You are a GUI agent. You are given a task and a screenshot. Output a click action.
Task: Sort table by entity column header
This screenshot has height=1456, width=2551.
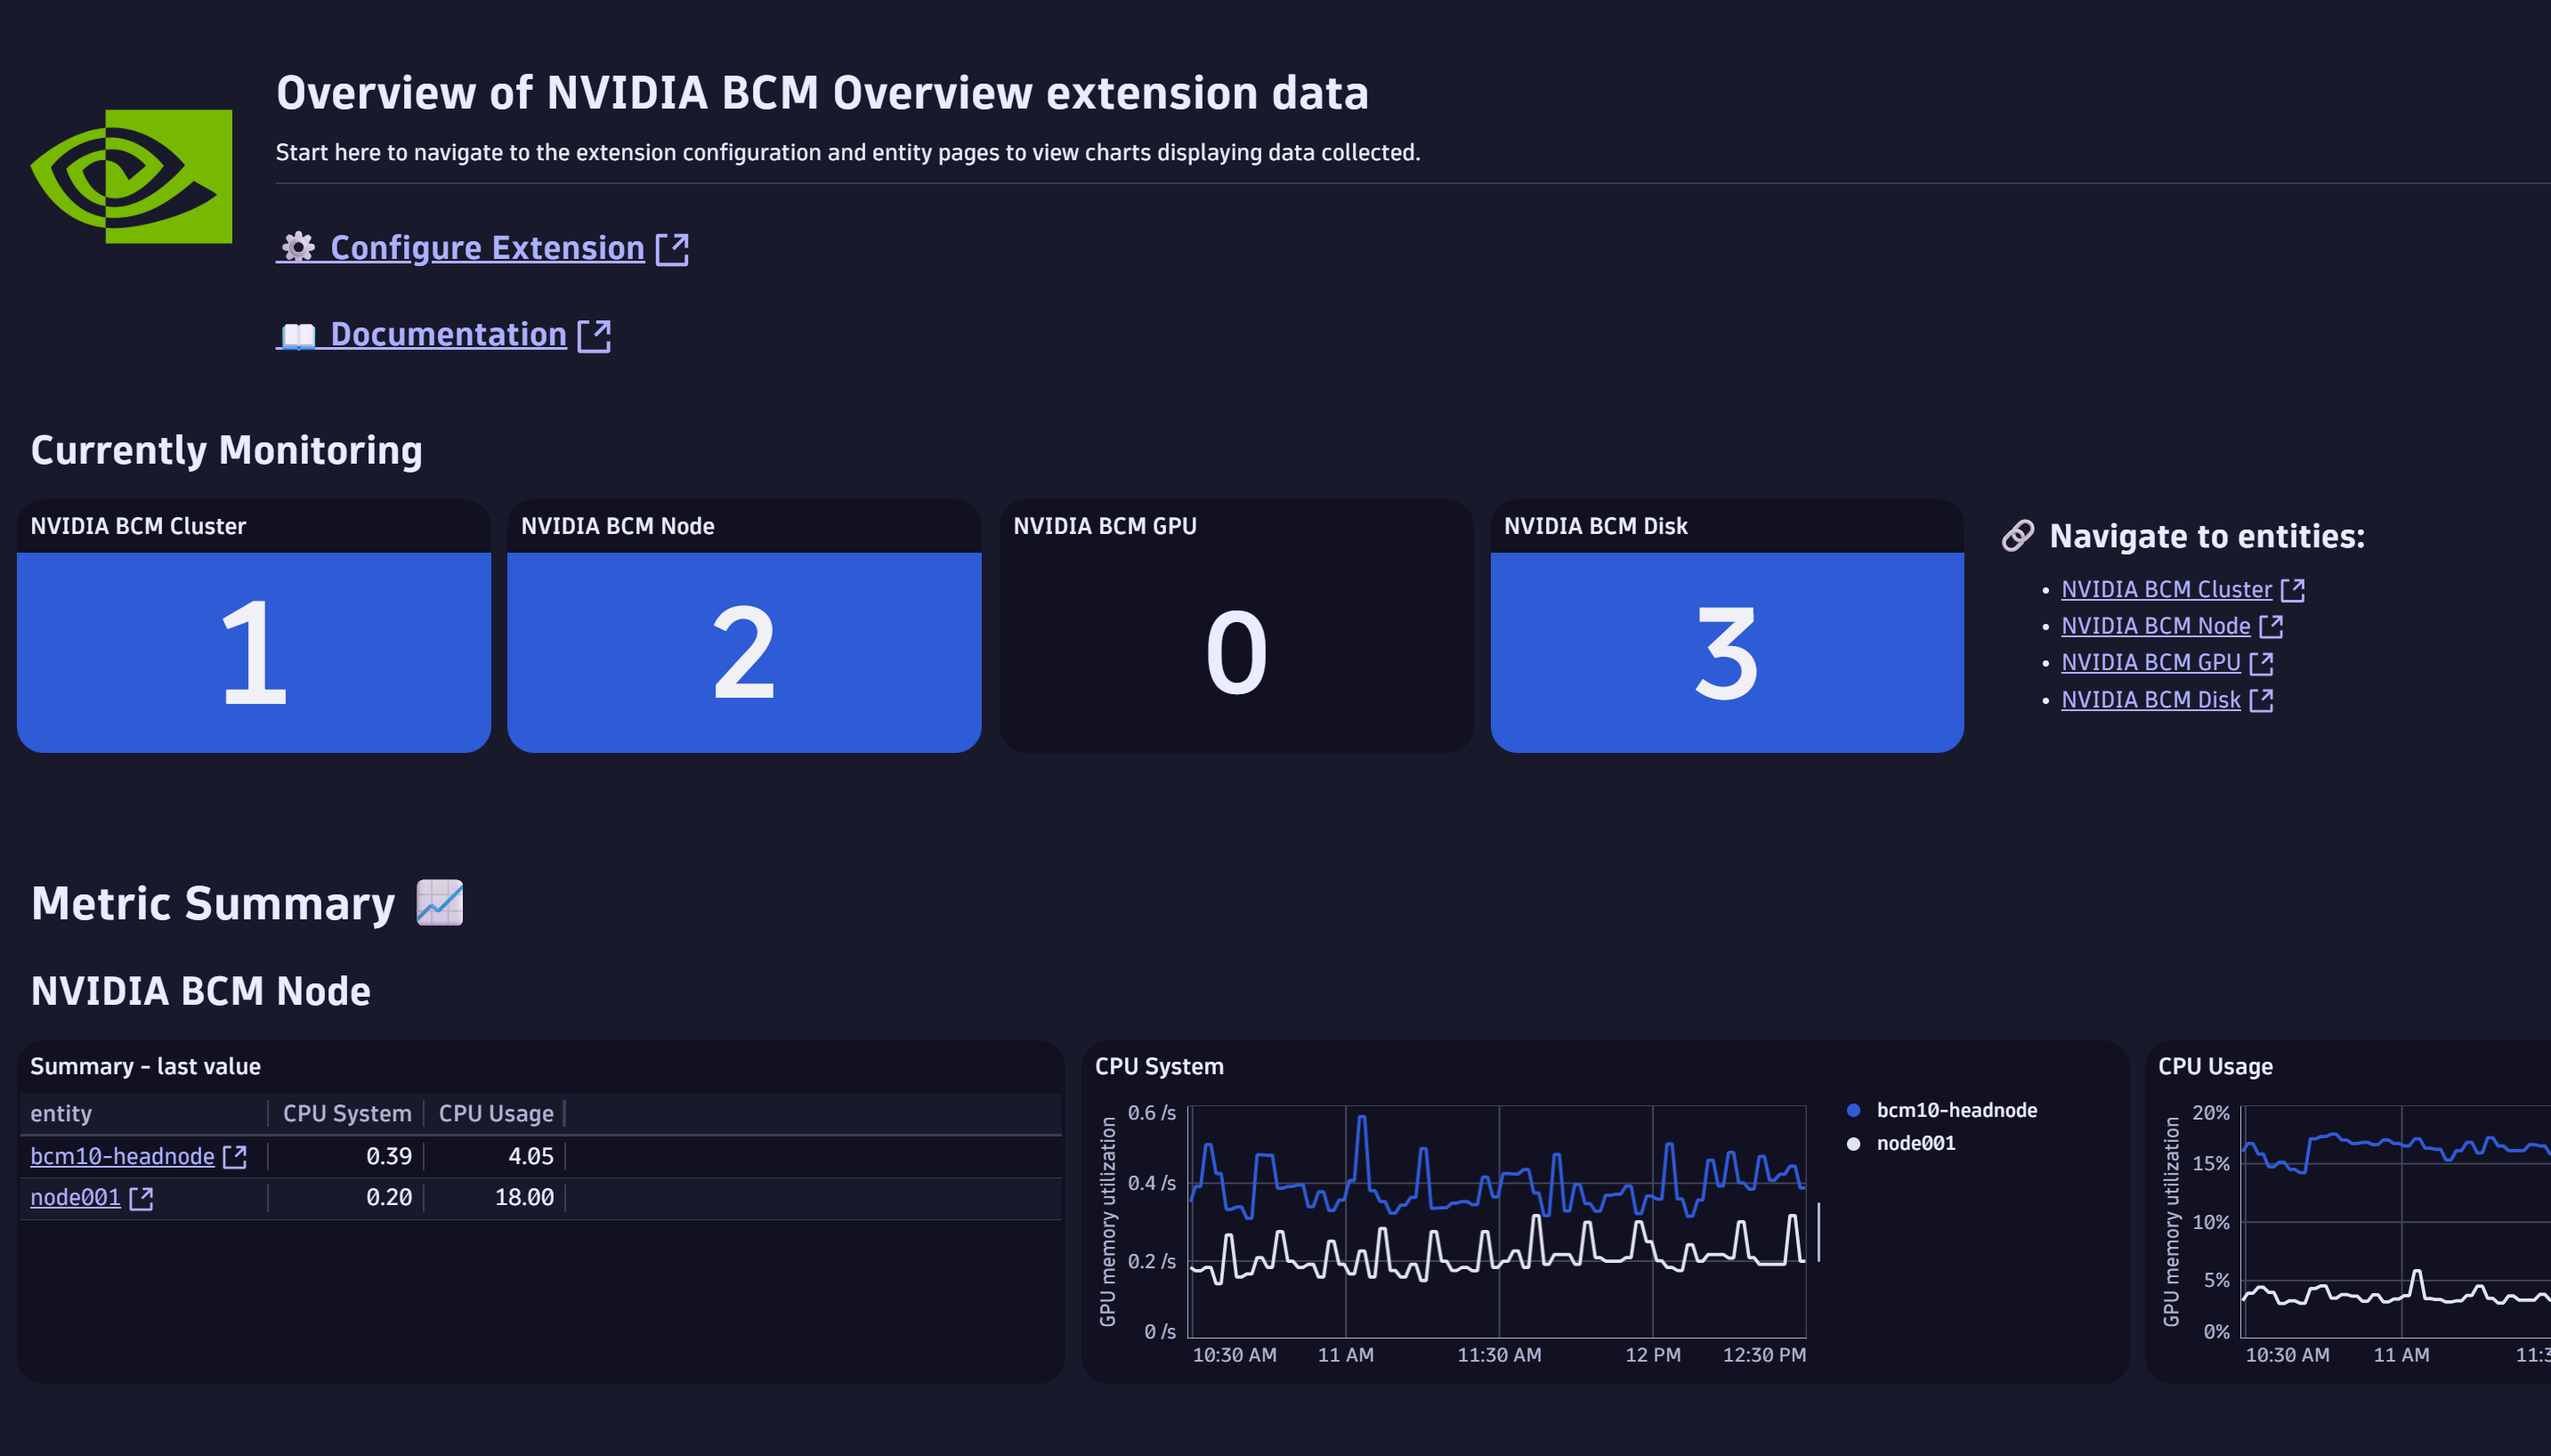click(61, 1113)
